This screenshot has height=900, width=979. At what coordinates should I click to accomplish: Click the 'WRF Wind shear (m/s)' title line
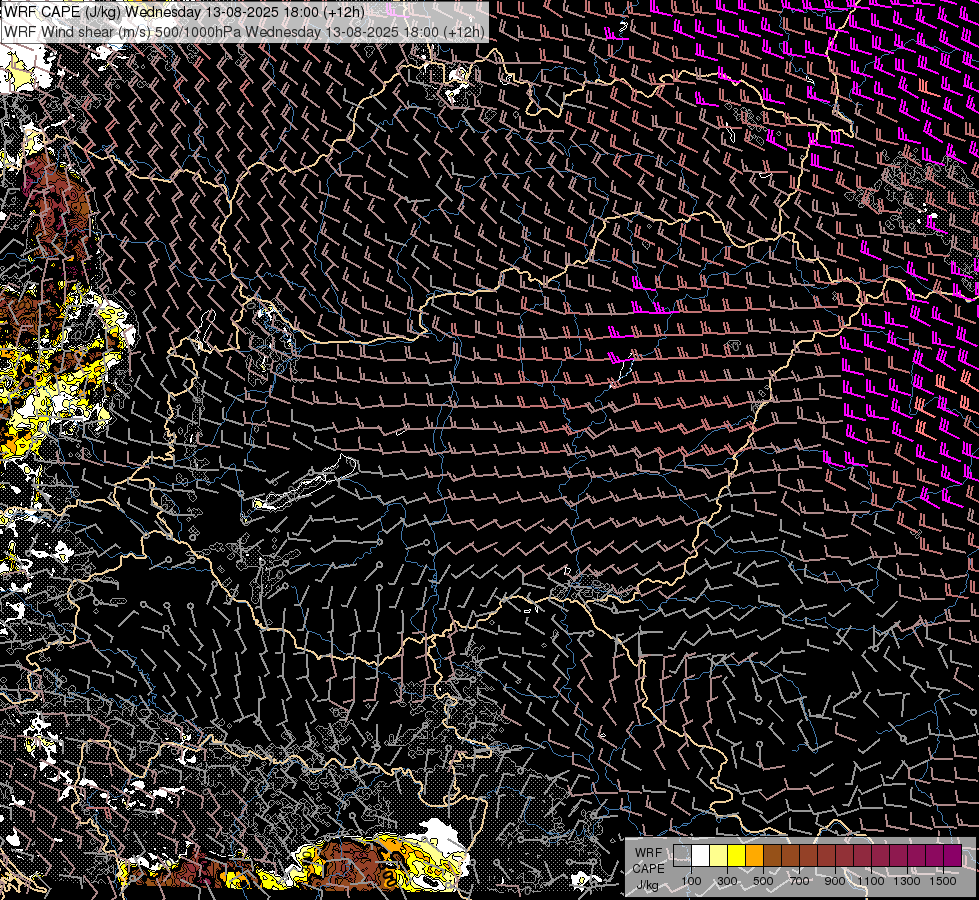(244, 32)
